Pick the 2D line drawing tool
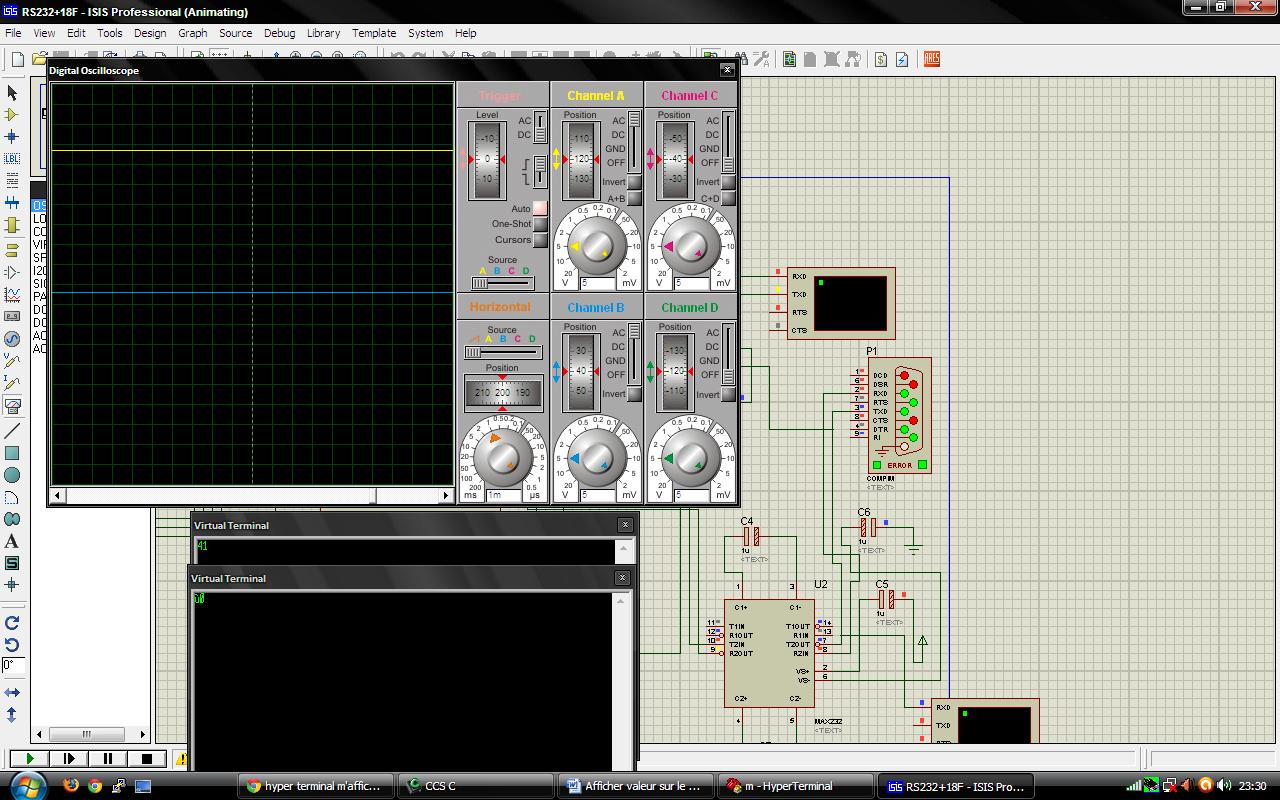 (12, 431)
